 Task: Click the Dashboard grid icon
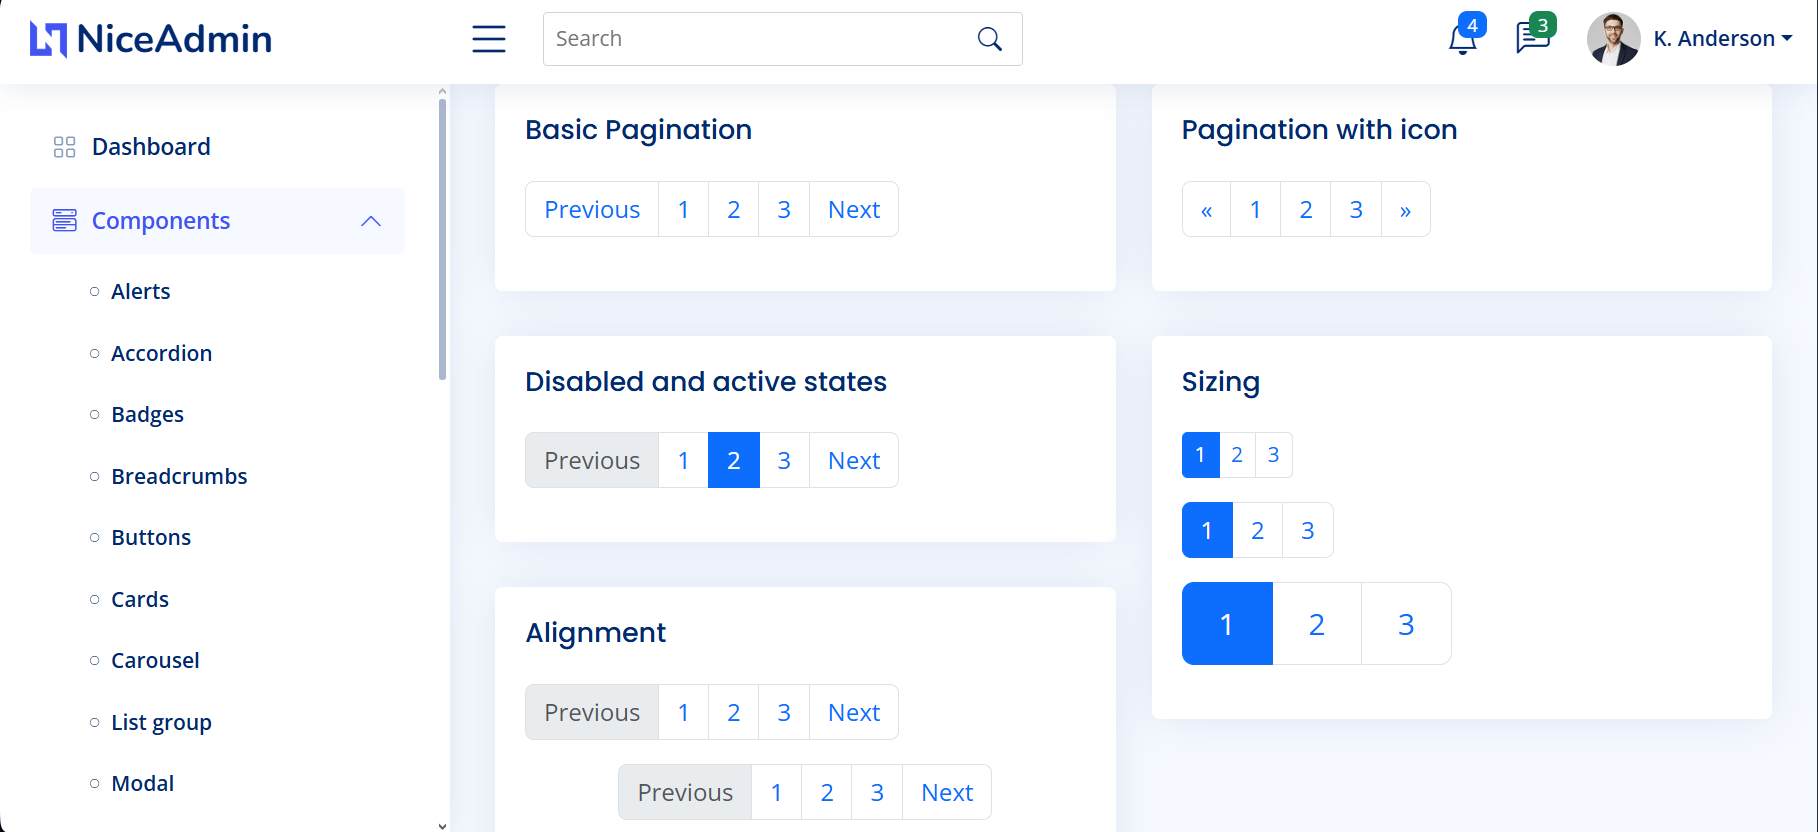(x=65, y=147)
